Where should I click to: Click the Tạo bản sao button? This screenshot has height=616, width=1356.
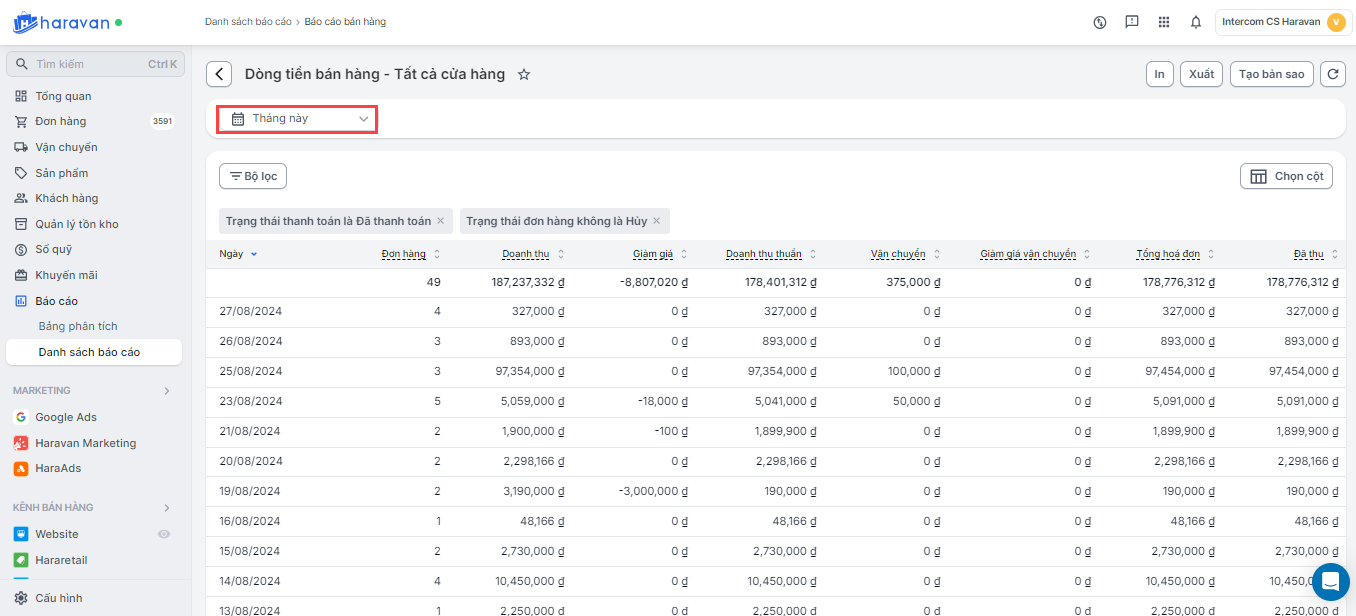(x=1271, y=74)
